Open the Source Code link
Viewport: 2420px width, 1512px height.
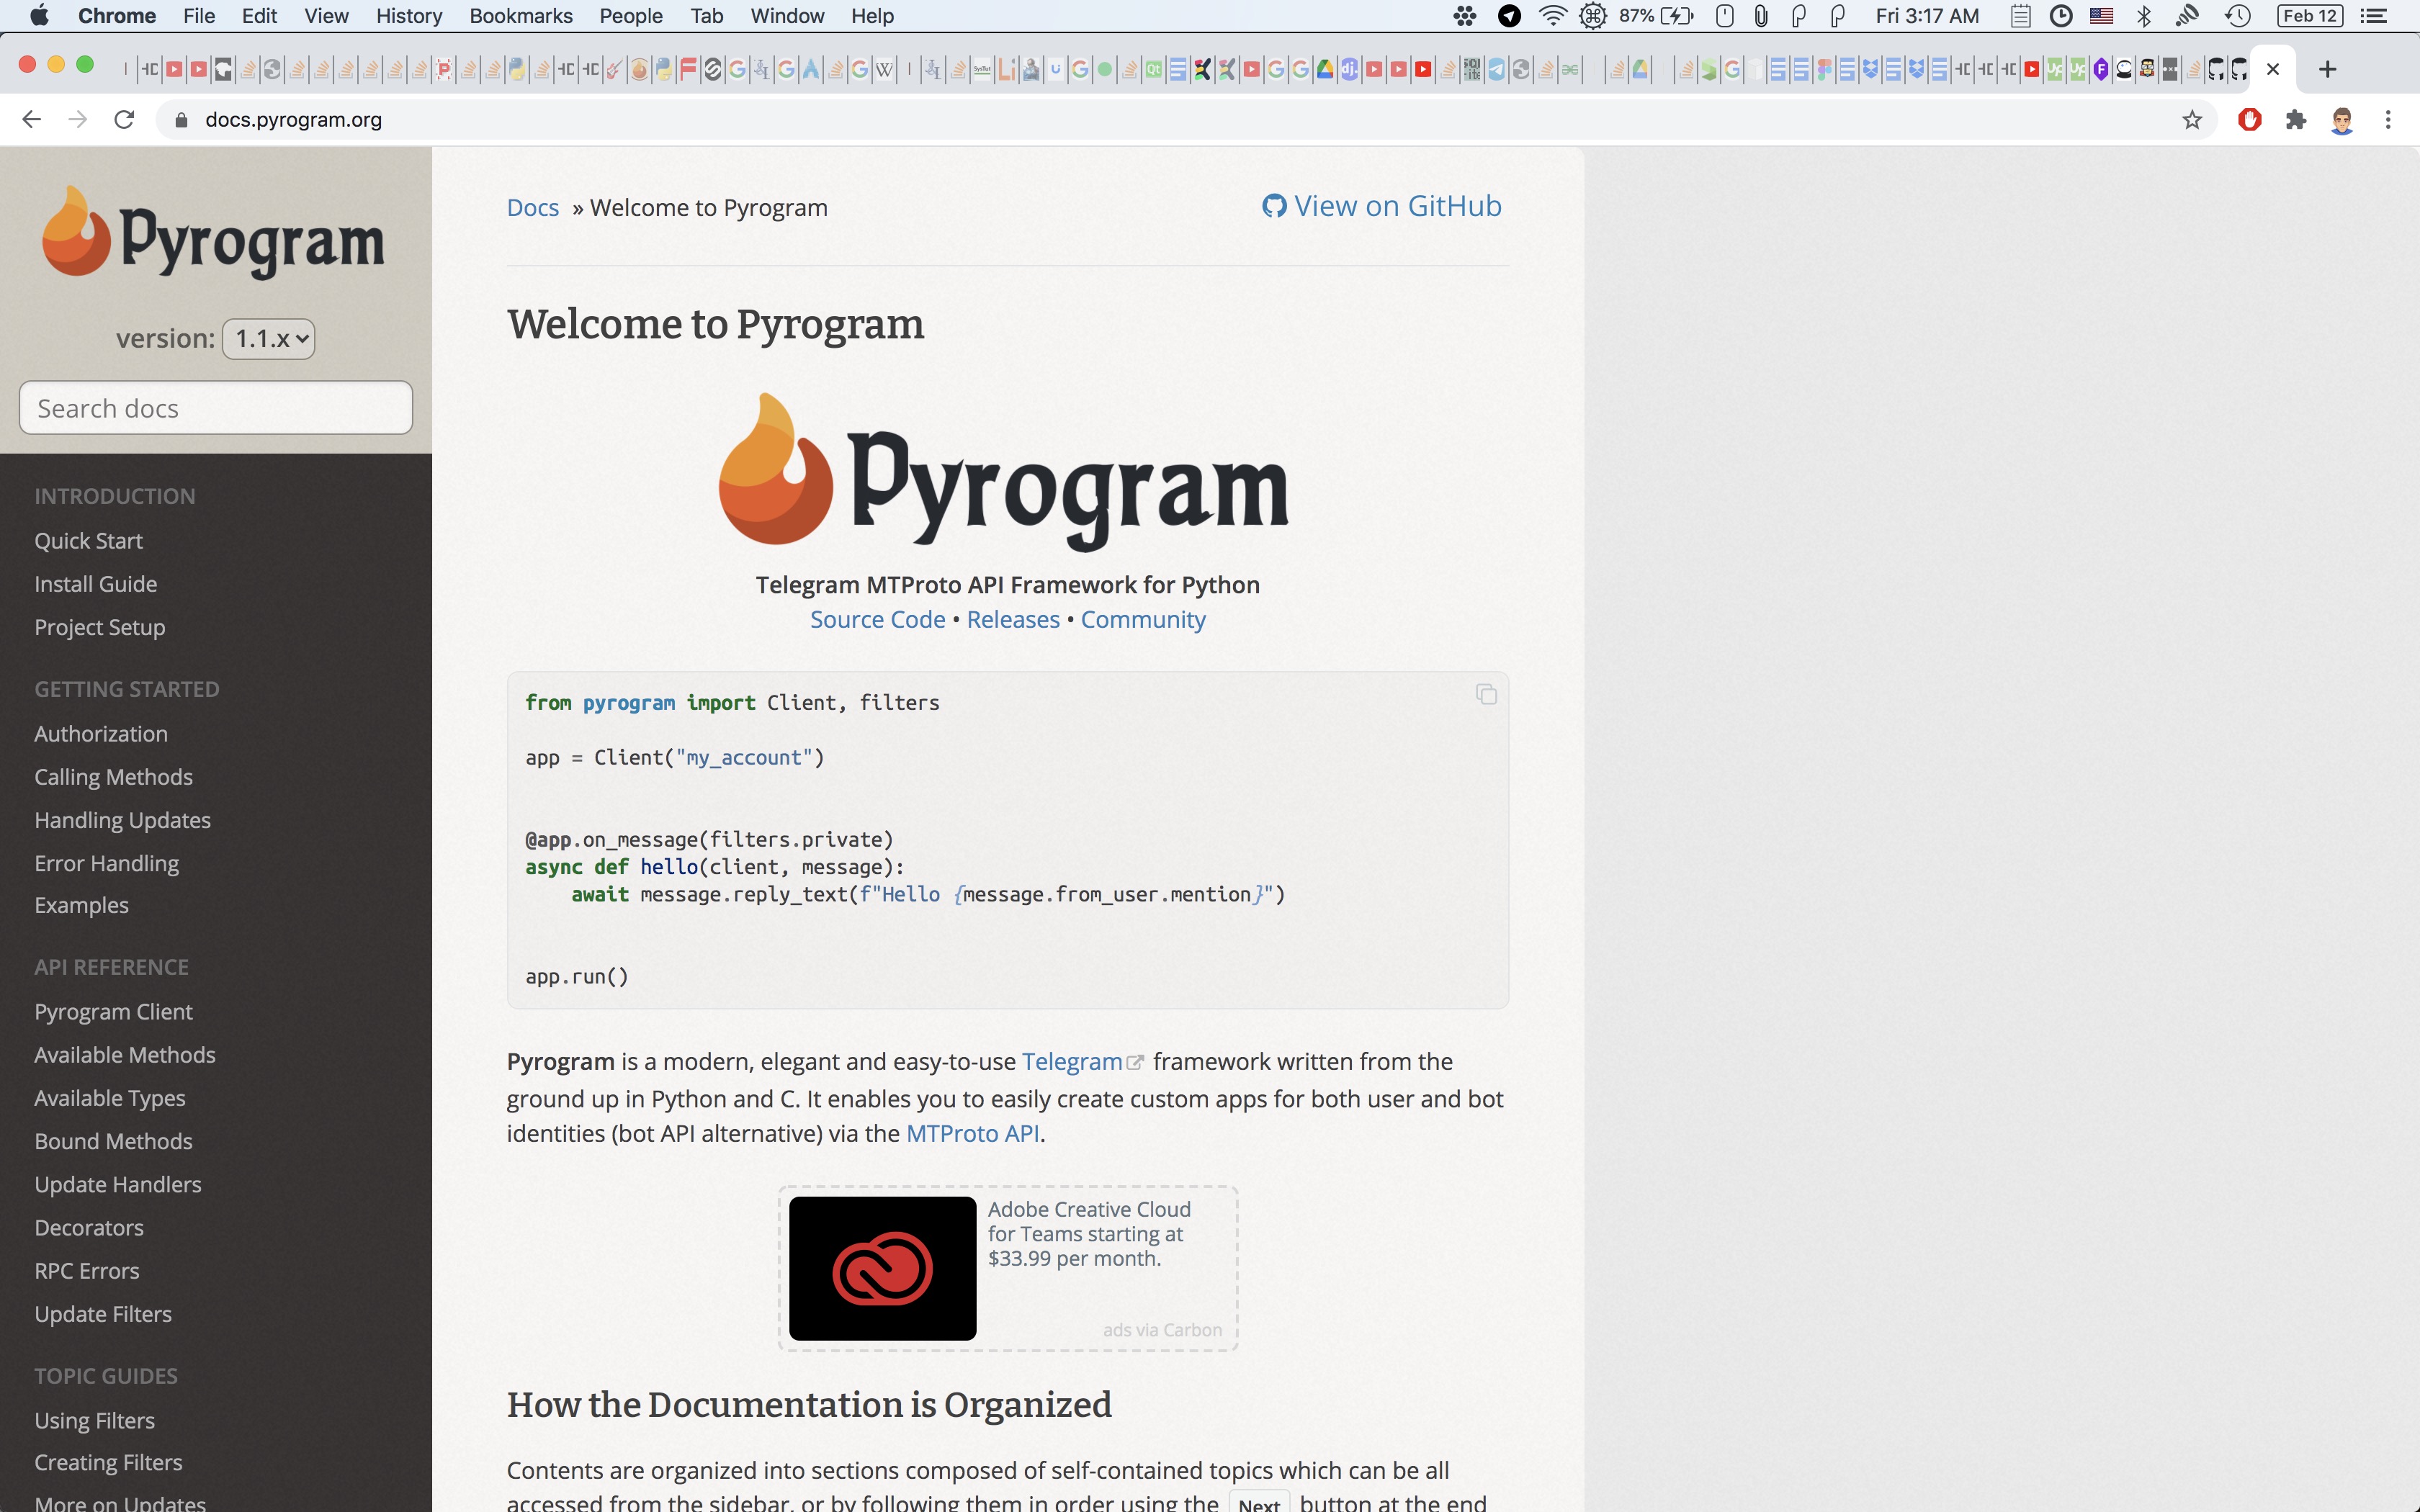point(877,620)
